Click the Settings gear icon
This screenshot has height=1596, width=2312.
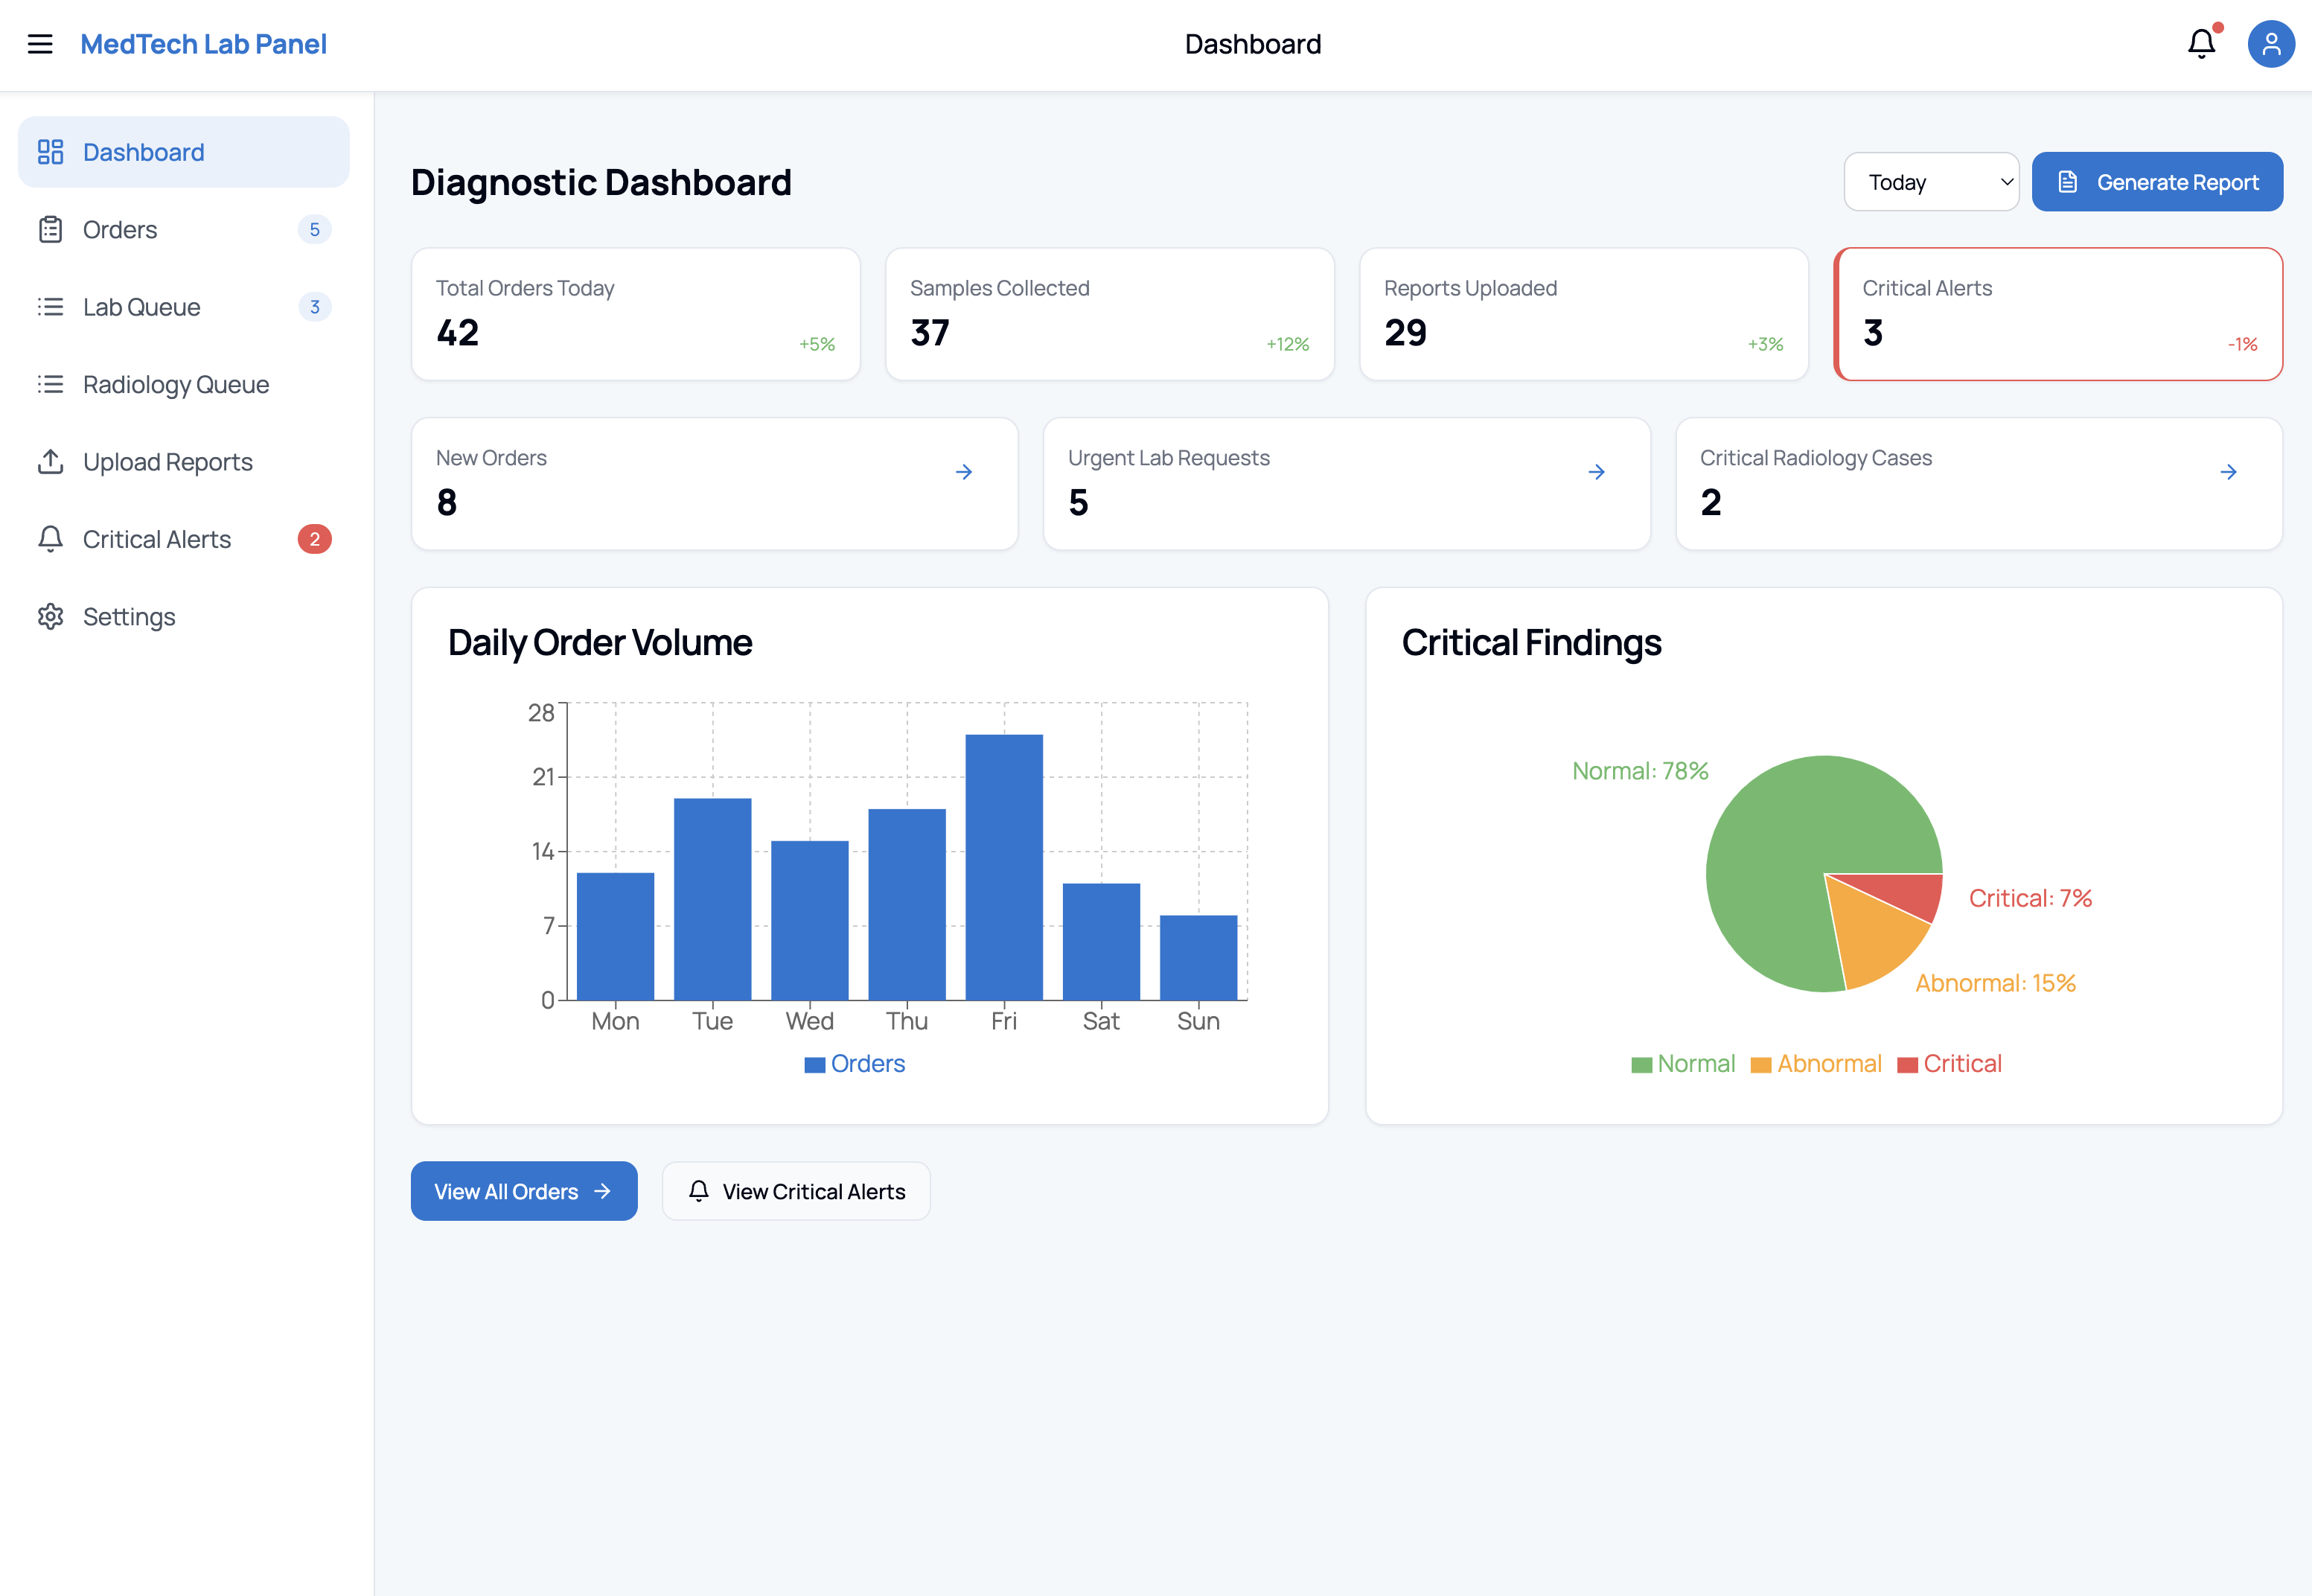[x=50, y=617]
